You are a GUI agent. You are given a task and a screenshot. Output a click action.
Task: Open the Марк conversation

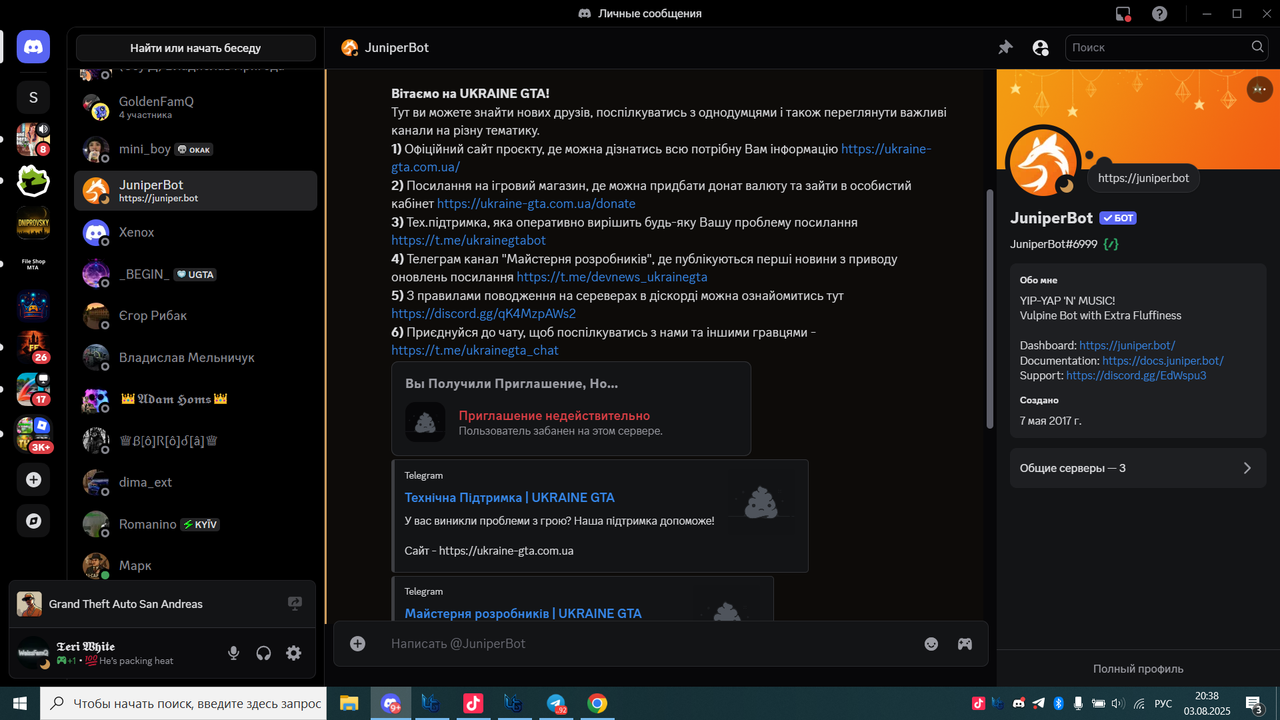(196, 565)
